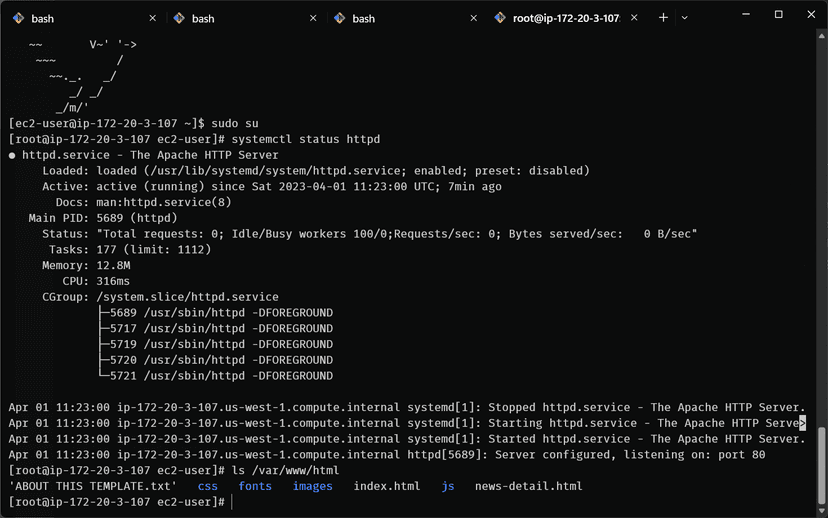
Task: Close the root@ip-172-20-3-107 tab
Action: [x=634, y=18]
